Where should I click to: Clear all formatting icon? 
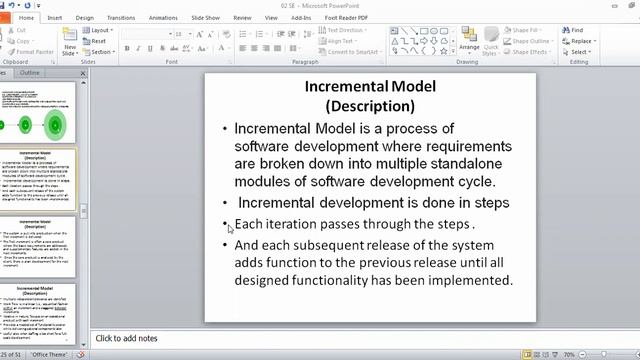coord(227,35)
